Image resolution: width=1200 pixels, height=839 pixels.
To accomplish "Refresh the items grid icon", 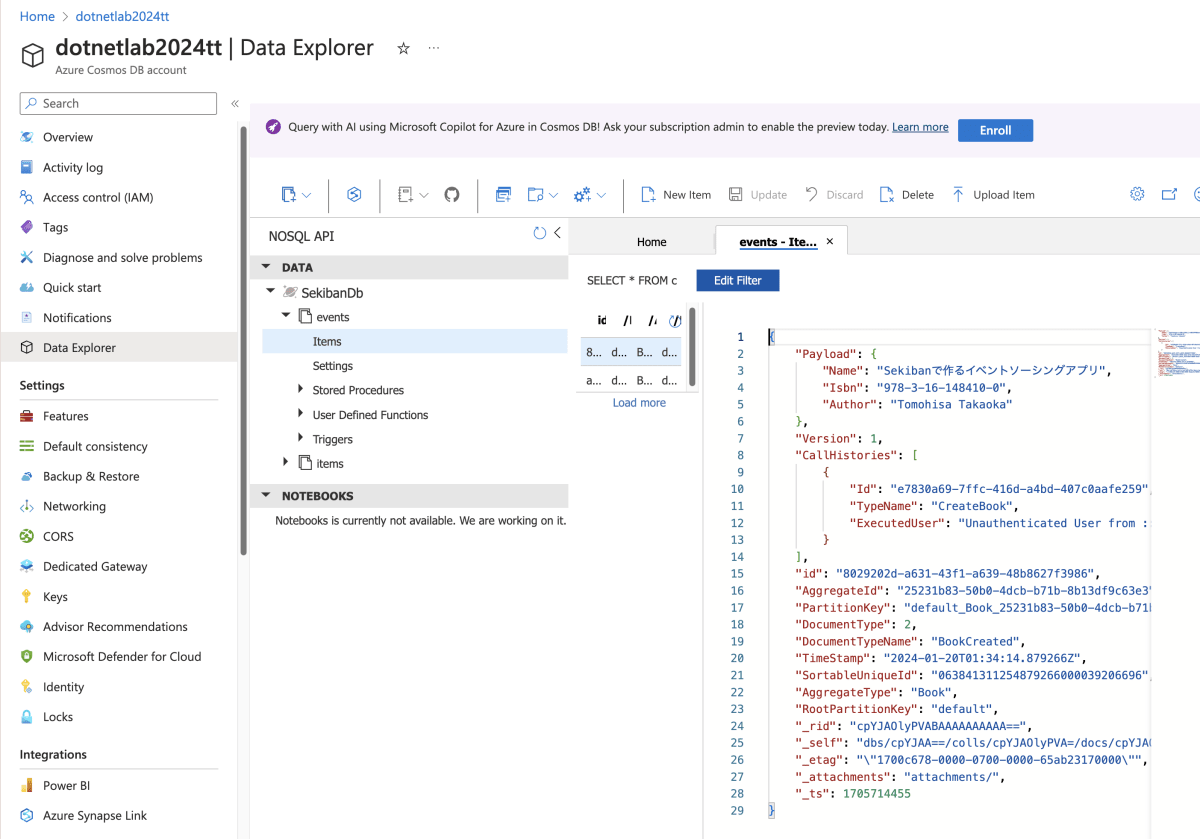I will [x=675, y=320].
